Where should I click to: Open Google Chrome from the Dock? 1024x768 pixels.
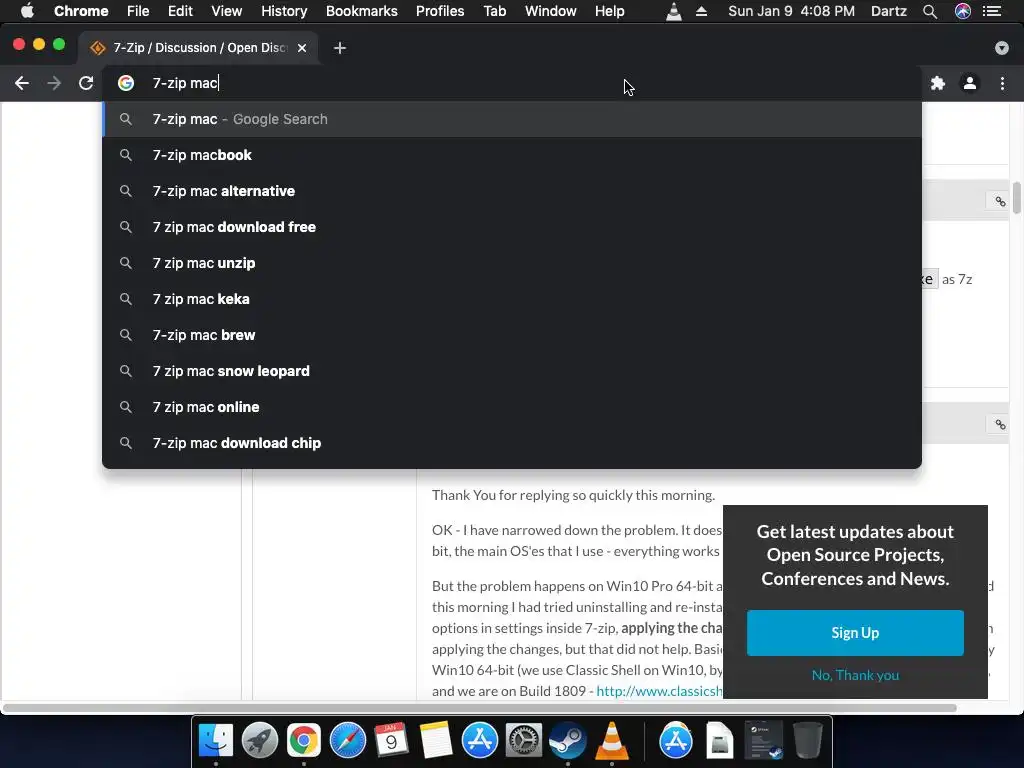point(304,741)
